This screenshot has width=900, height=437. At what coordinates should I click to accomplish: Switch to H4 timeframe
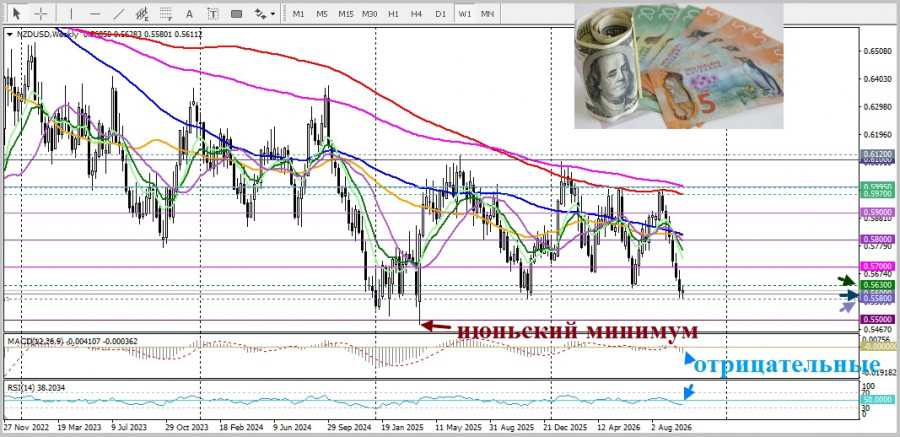point(417,13)
